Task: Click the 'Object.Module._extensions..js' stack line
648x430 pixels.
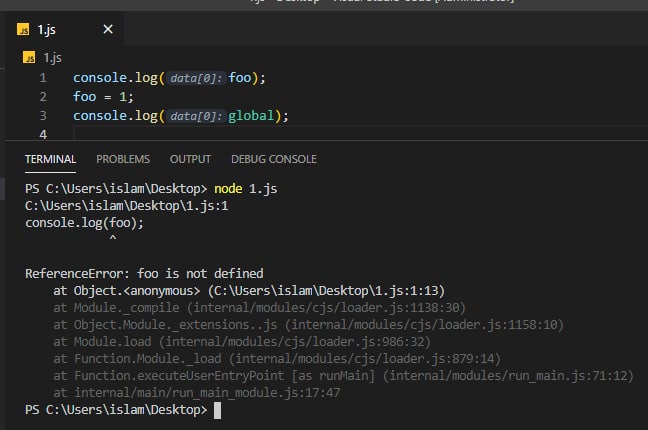Action: 308,325
